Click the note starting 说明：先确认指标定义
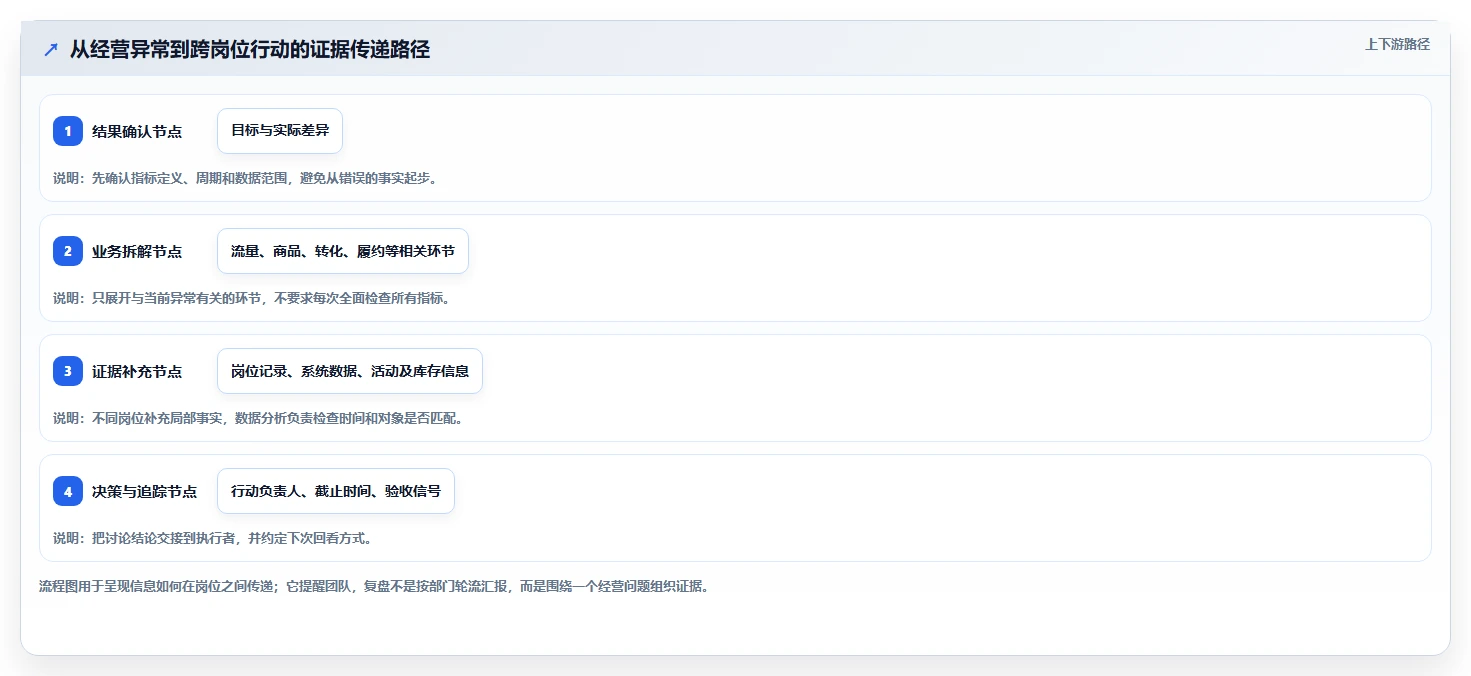 pos(245,178)
